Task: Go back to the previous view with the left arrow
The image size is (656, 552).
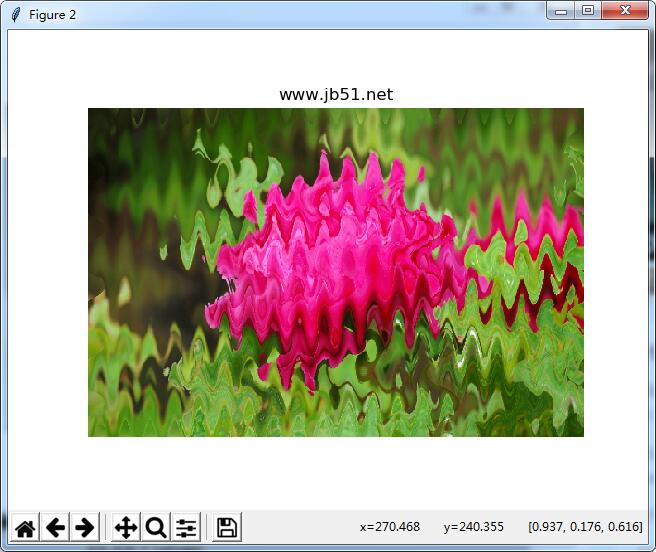Action: (55, 527)
